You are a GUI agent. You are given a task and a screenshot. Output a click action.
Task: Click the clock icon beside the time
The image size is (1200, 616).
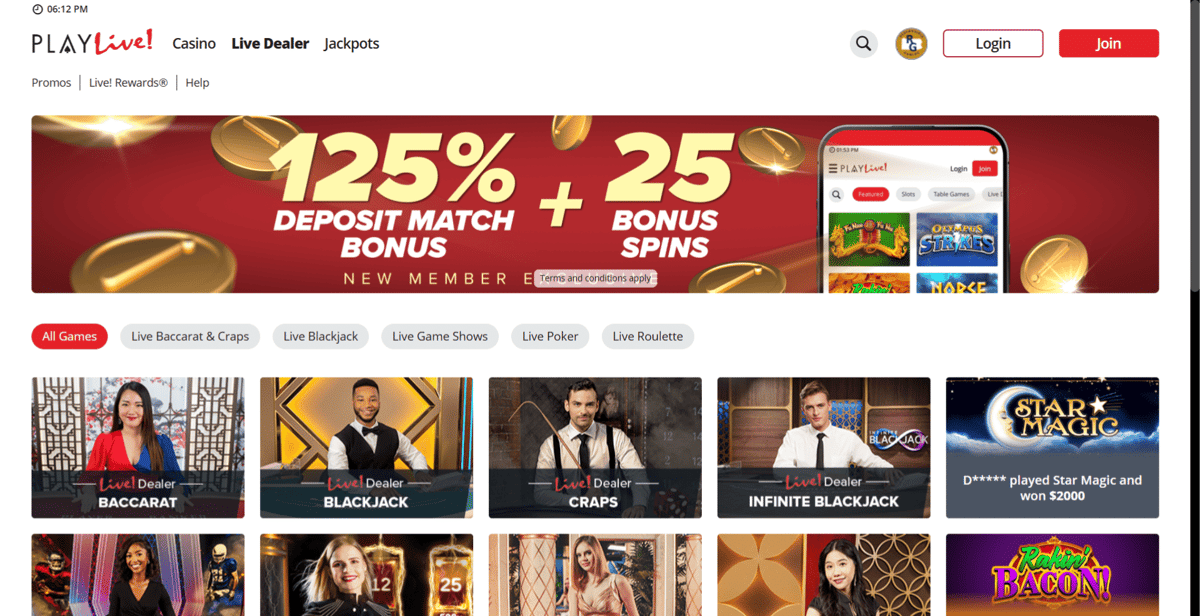37,9
